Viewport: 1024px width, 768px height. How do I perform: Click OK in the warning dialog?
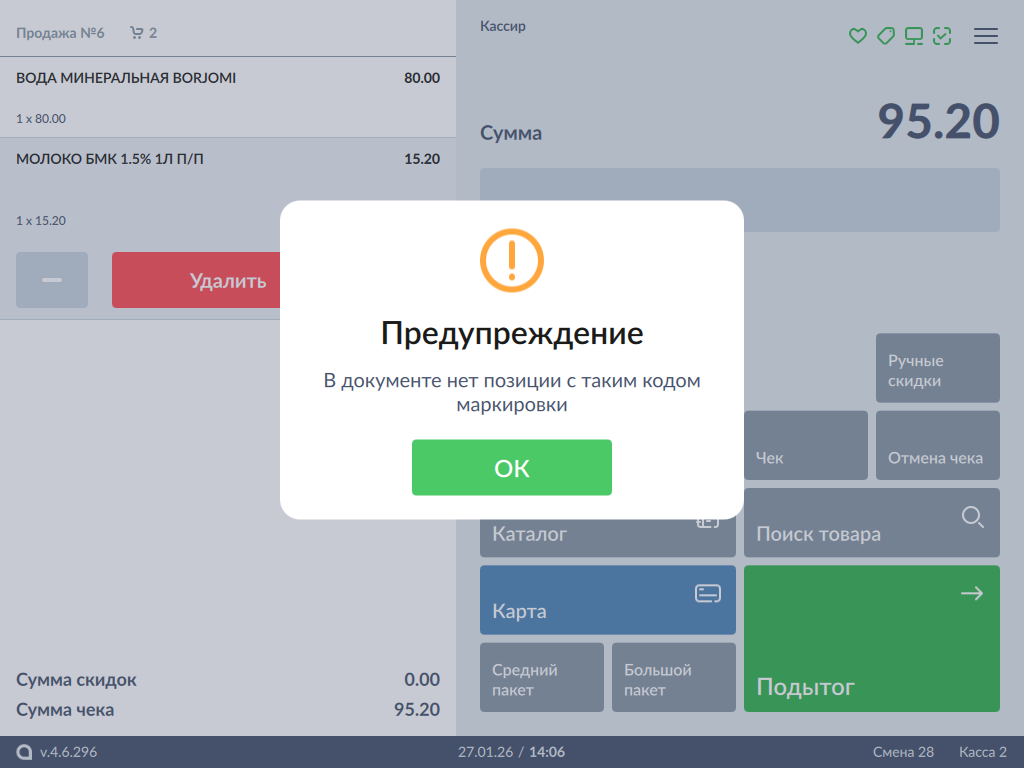511,468
